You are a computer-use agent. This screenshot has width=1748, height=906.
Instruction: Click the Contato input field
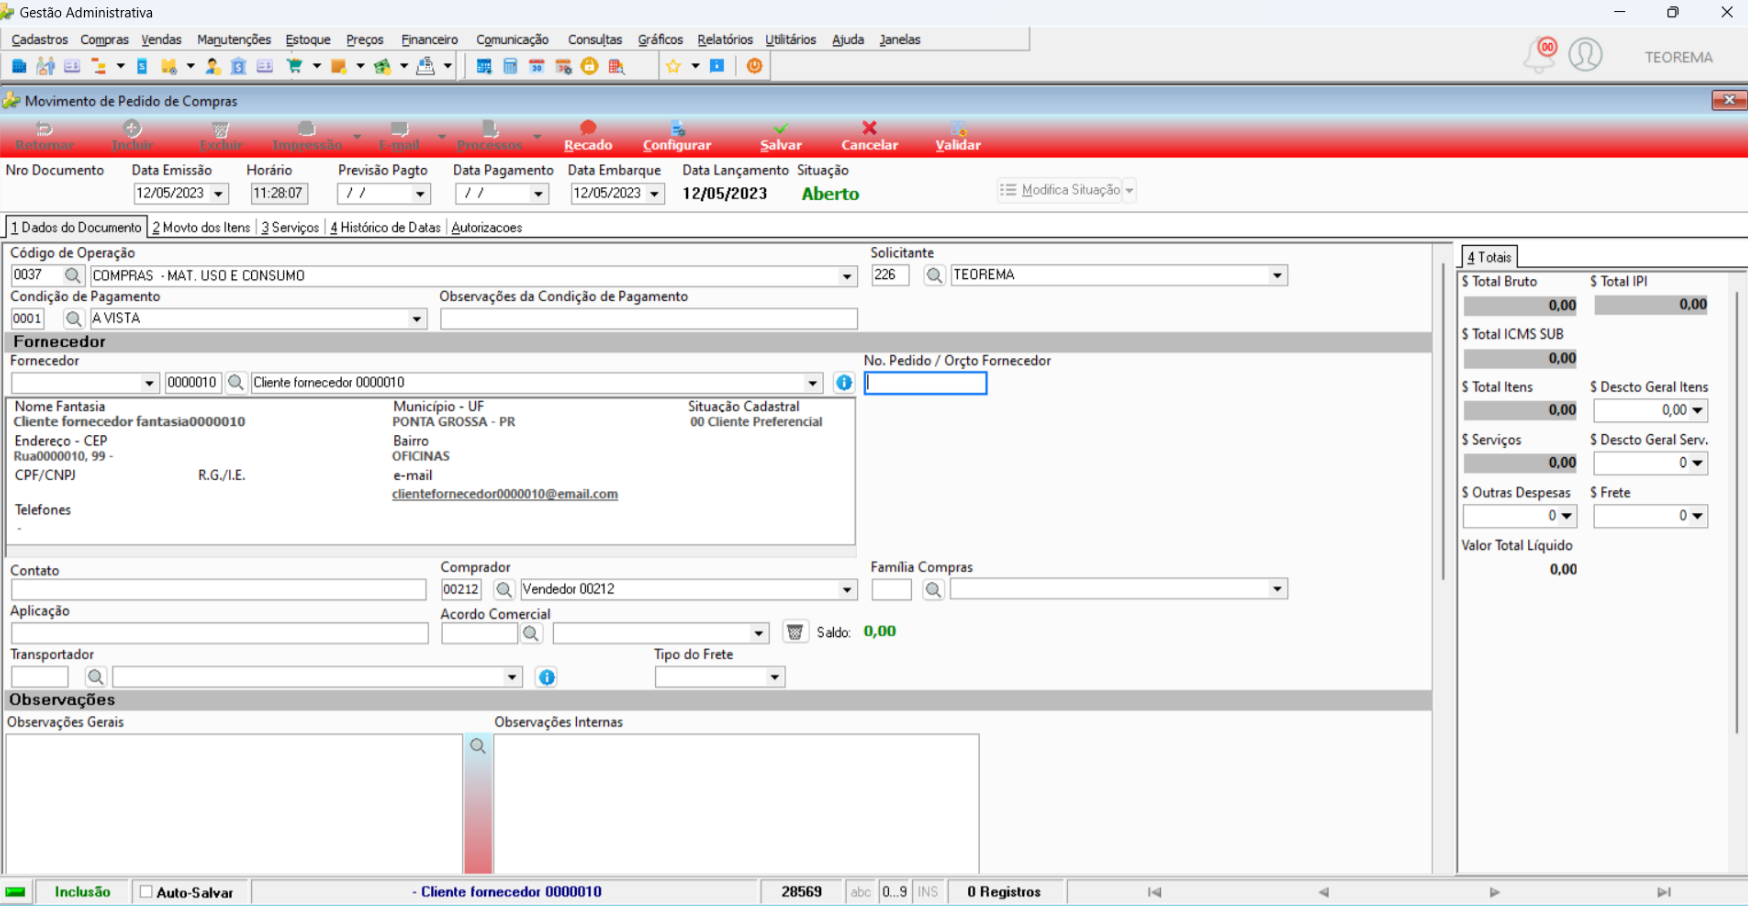point(219,590)
